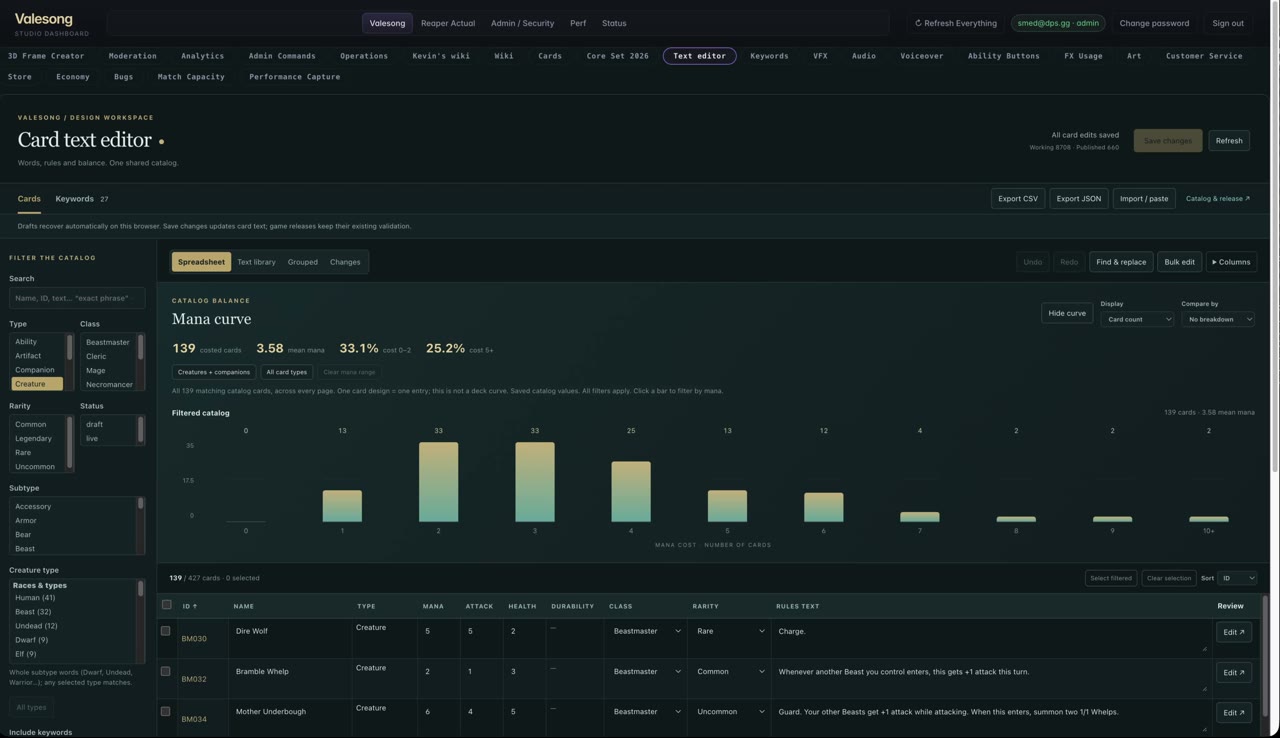This screenshot has width=1280, height=738.
Task: Open Dire Wolf rarity dropdown
Action: 730,631
